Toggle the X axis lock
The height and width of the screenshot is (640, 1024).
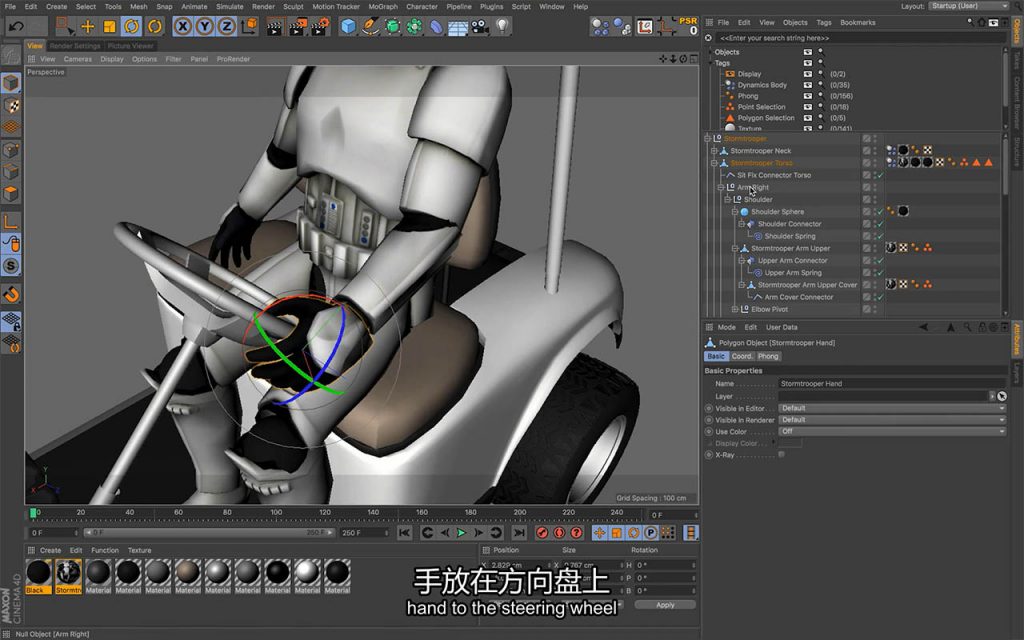[x=183, y=27]
